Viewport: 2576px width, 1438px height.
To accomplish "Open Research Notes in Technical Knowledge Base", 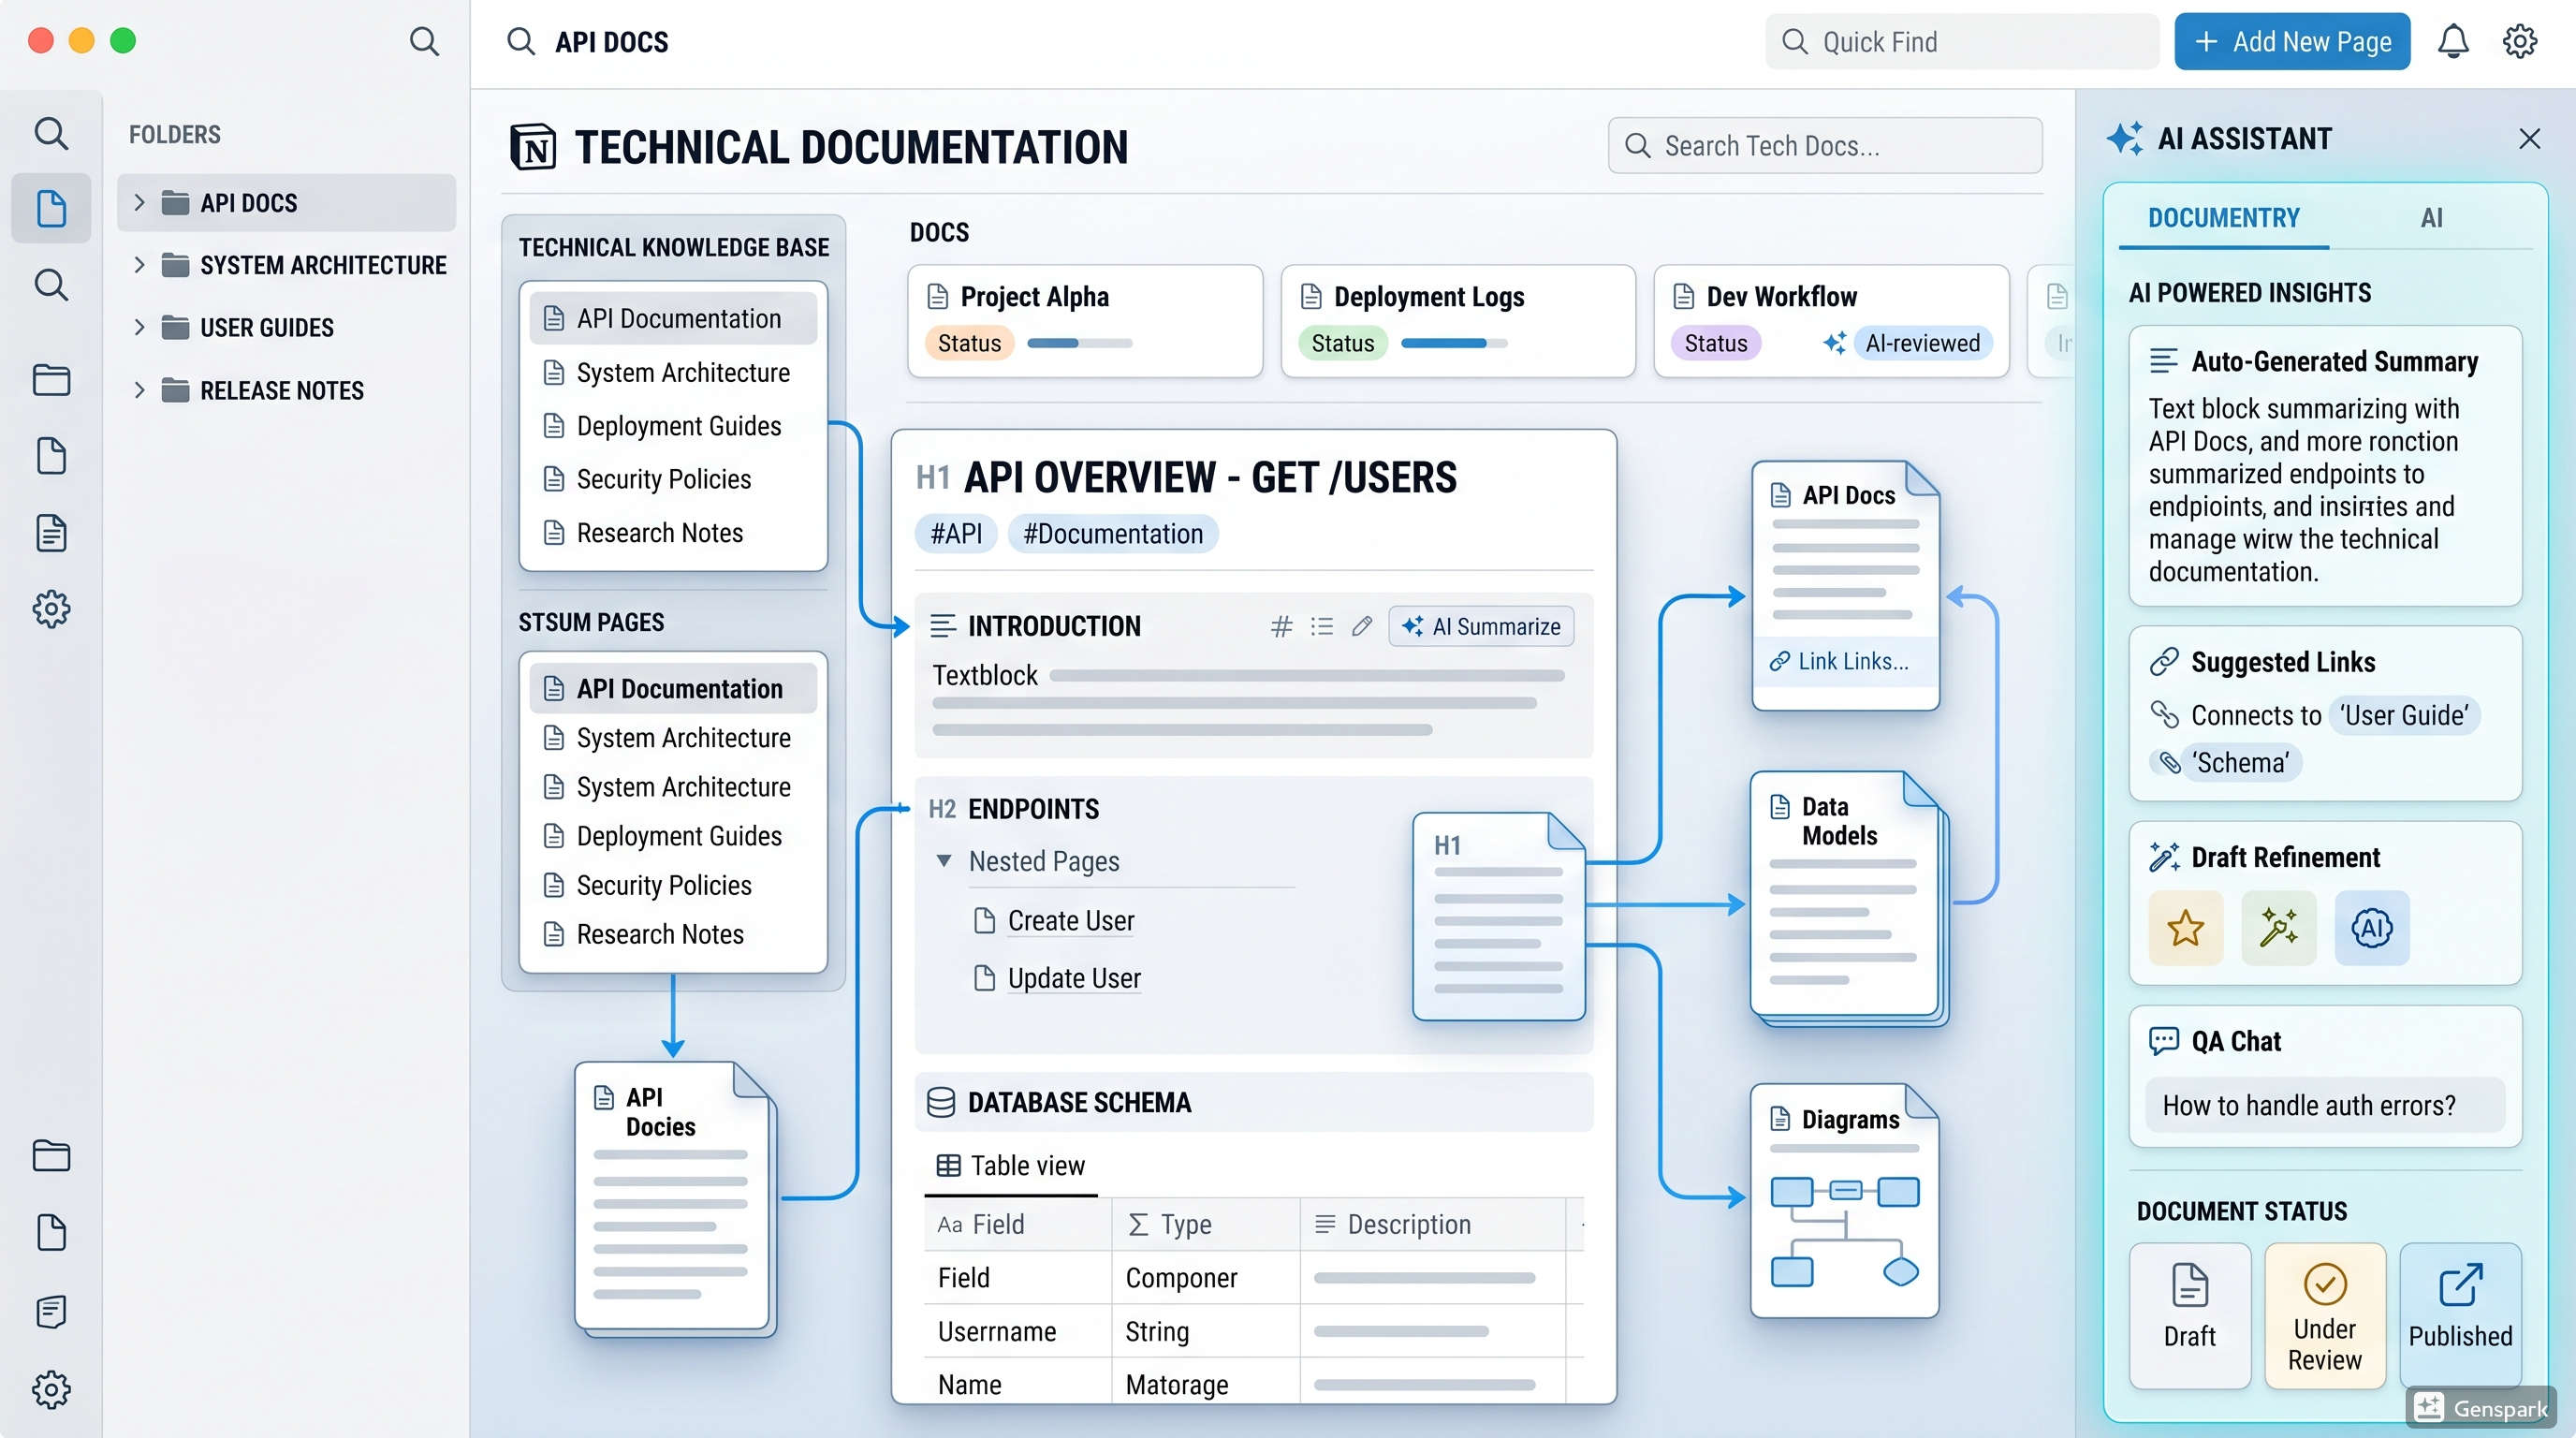I will click(672, 533).
